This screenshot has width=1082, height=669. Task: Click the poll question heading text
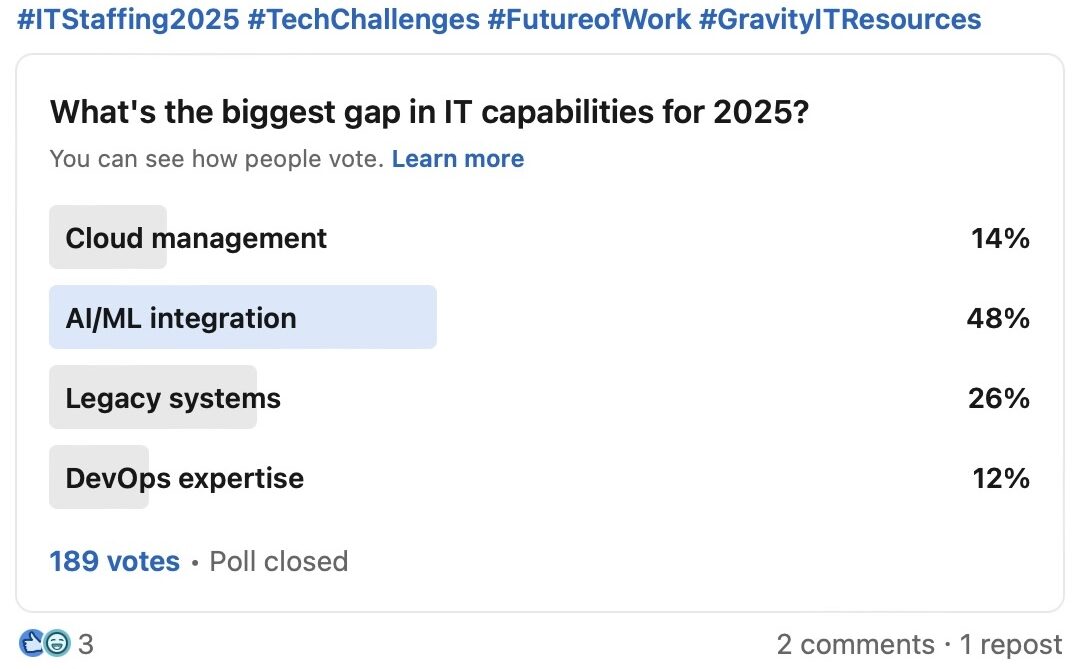tap(429, 112)
